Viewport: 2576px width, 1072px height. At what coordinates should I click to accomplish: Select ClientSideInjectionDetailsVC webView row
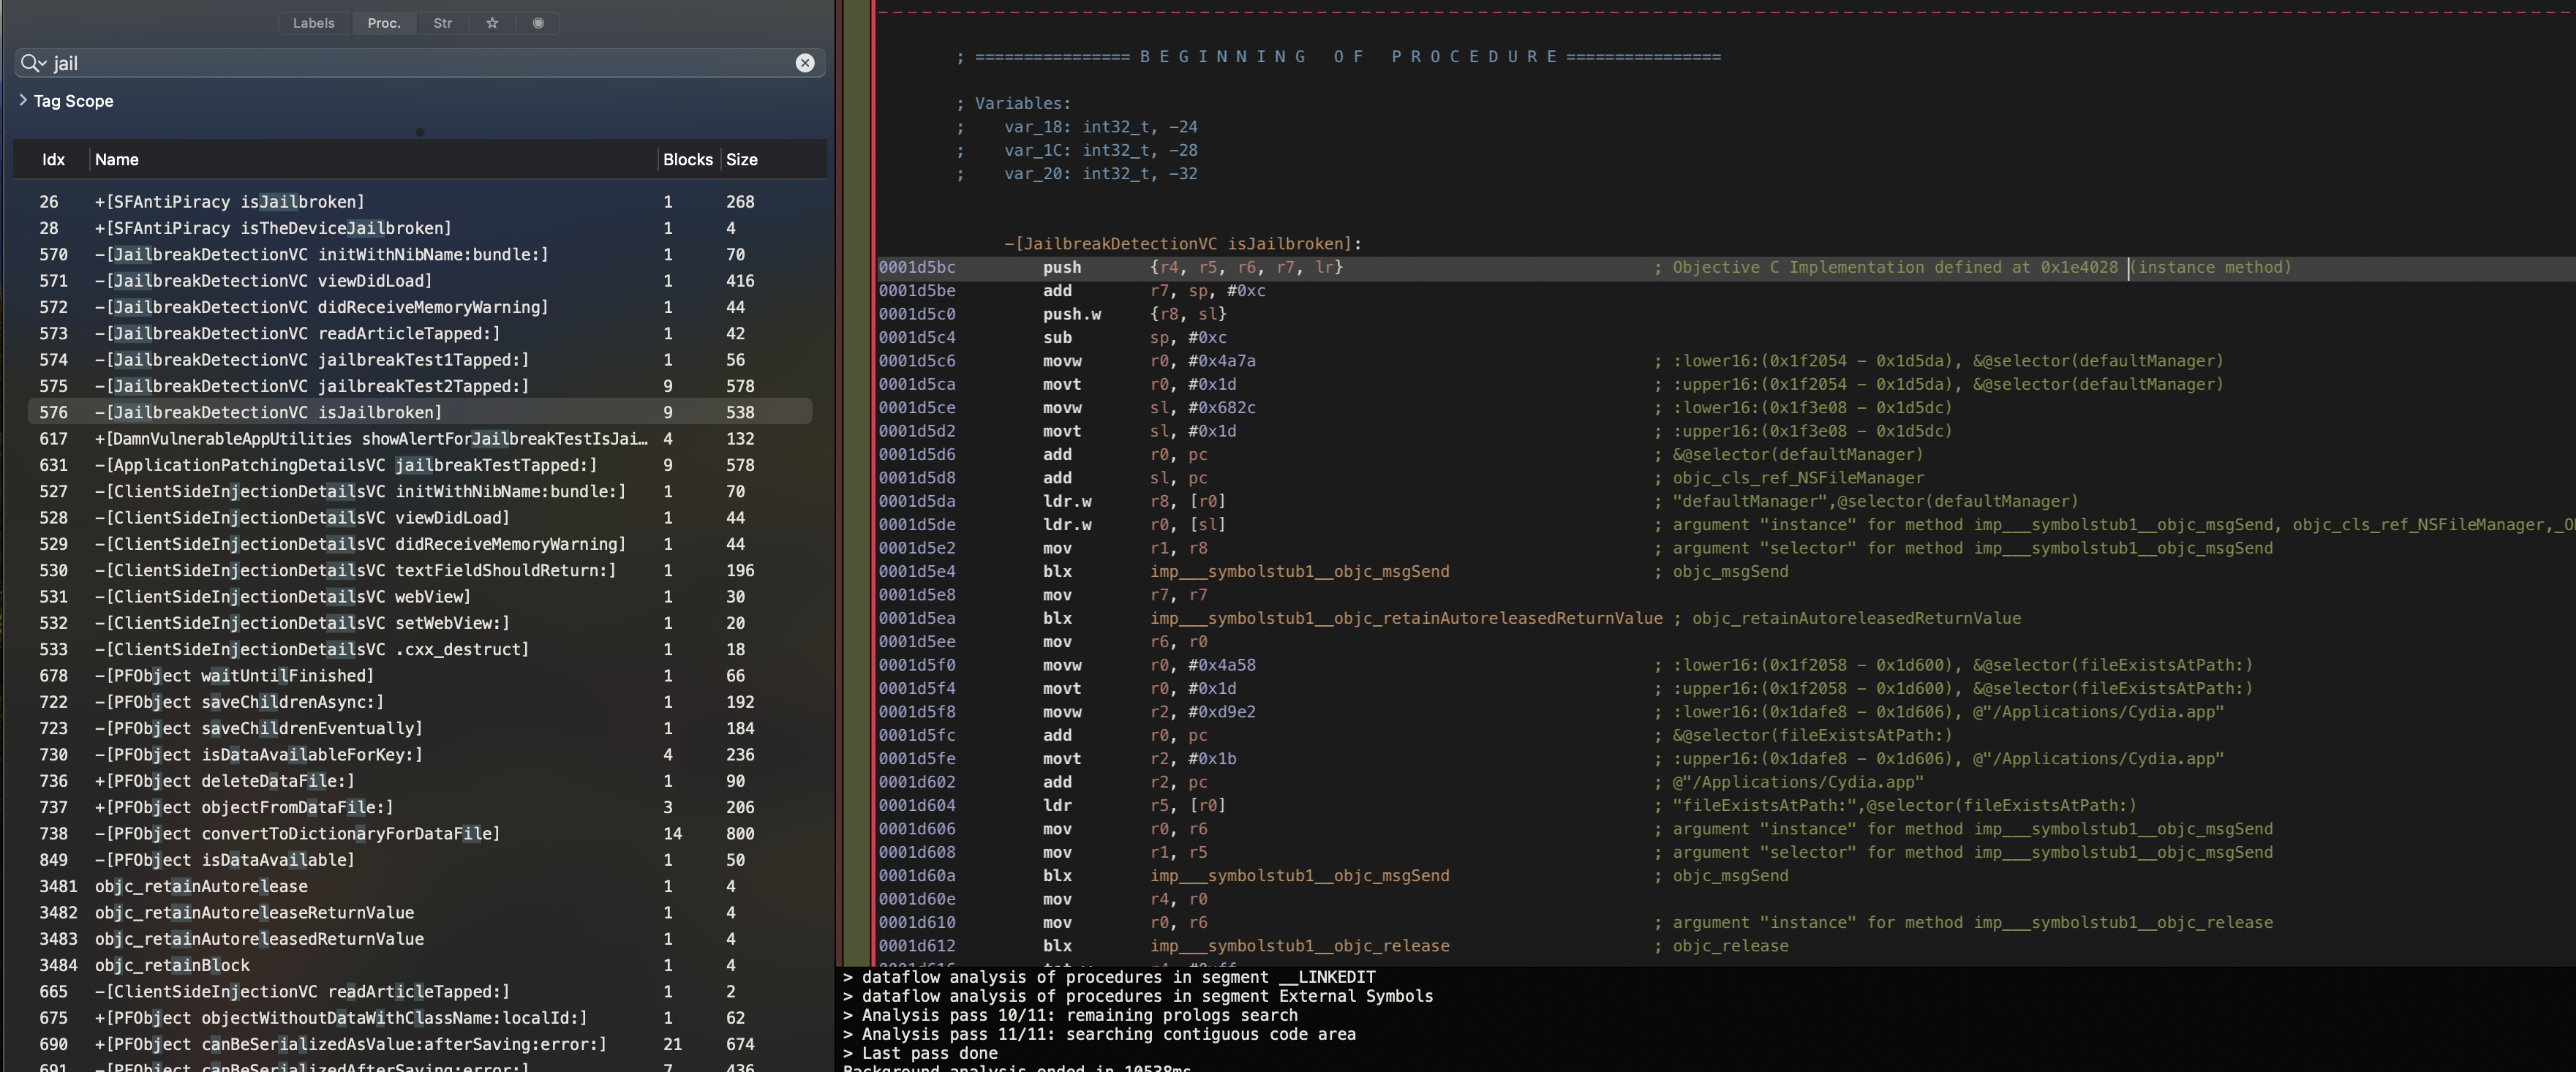click(420, 597)
